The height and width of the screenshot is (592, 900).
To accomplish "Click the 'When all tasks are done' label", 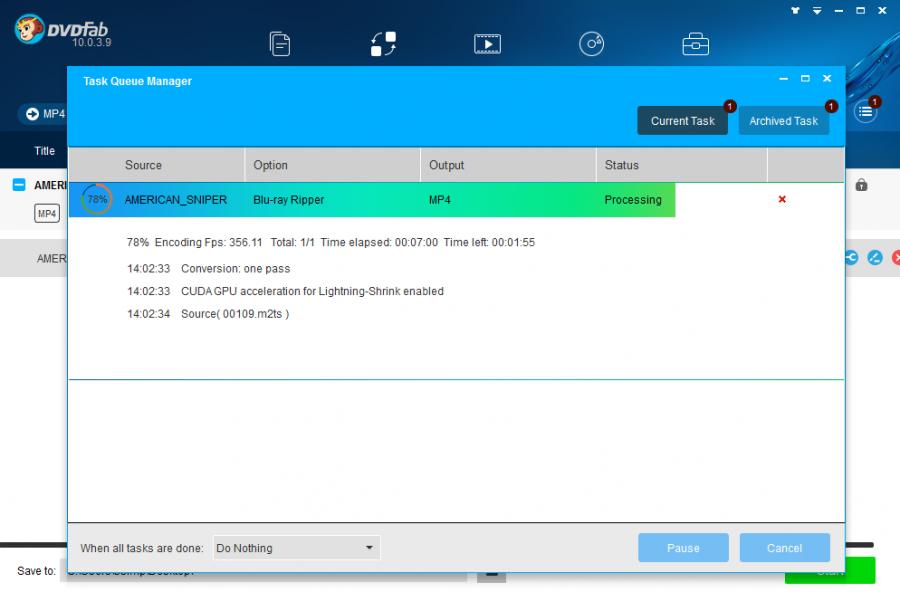I will coord(142,548).
